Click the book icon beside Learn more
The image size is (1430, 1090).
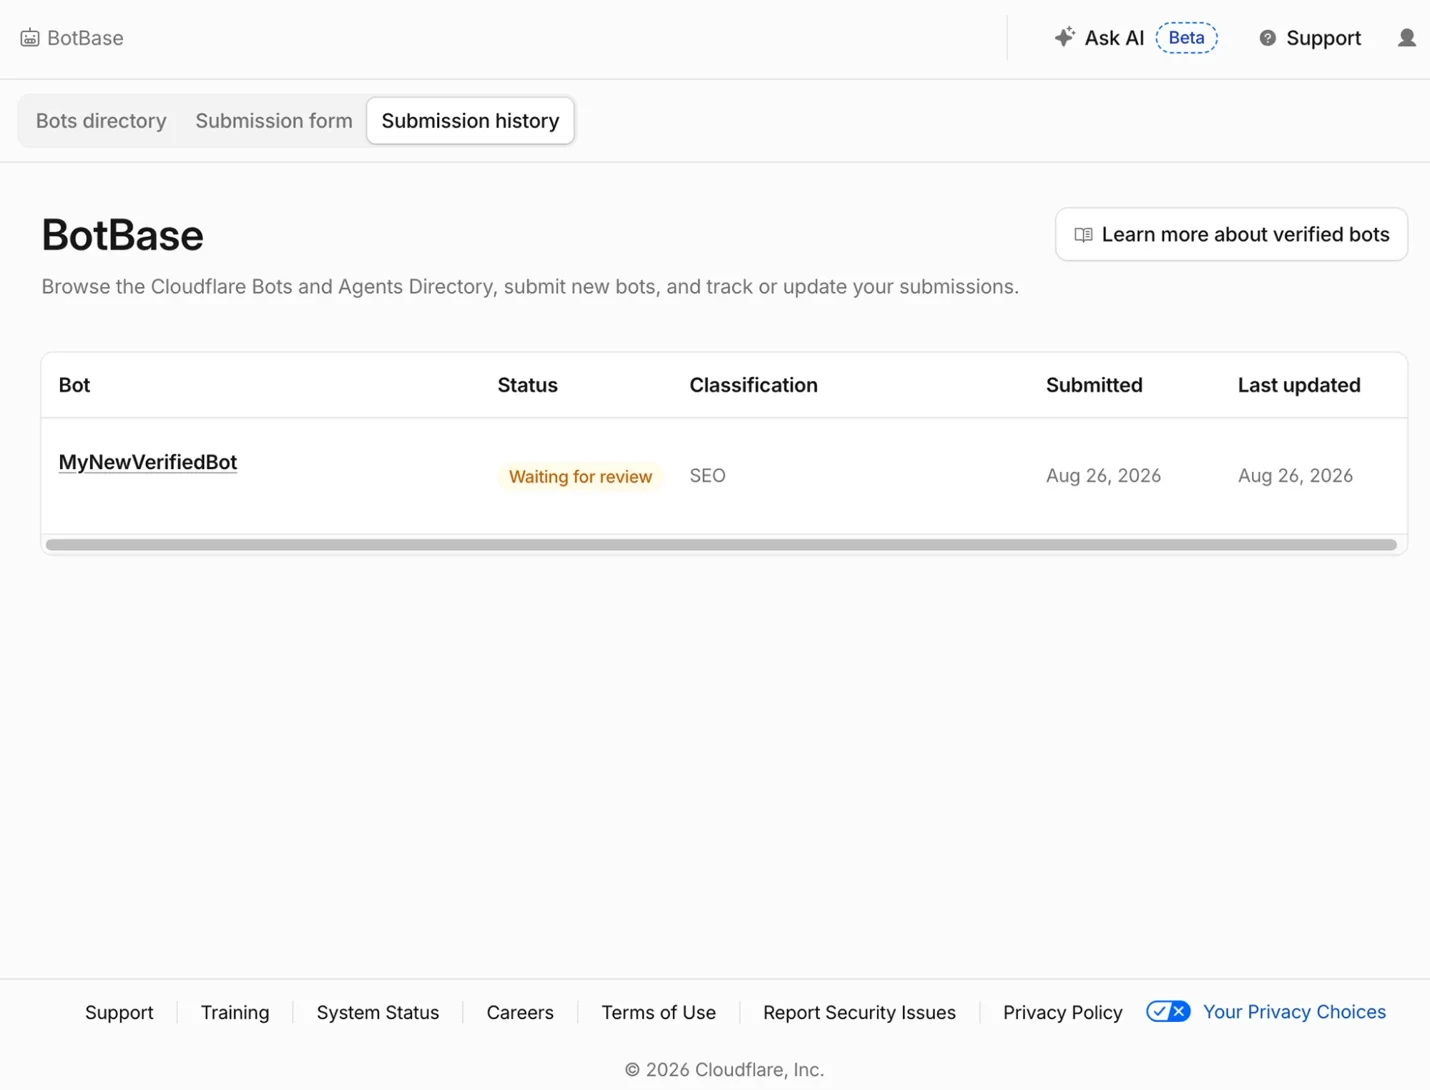pos(1083,235)
